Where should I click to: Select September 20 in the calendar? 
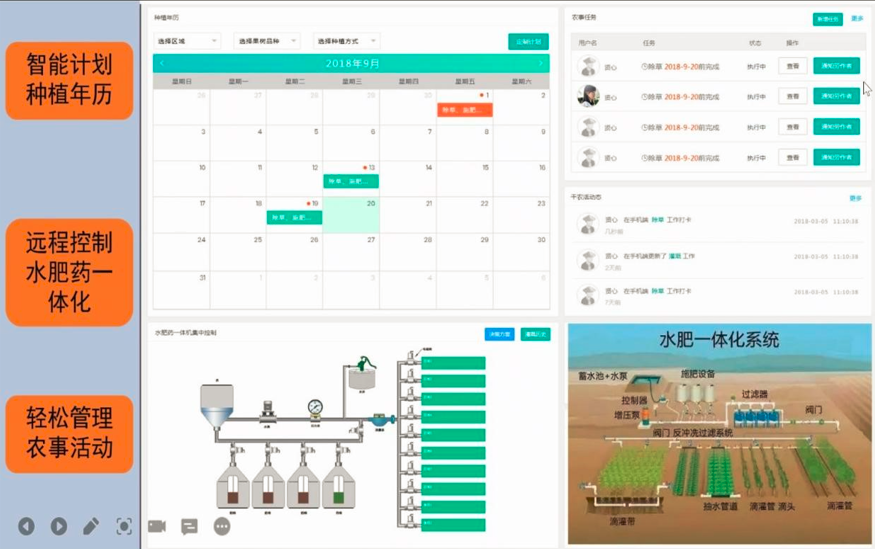[x=351, y=216]
